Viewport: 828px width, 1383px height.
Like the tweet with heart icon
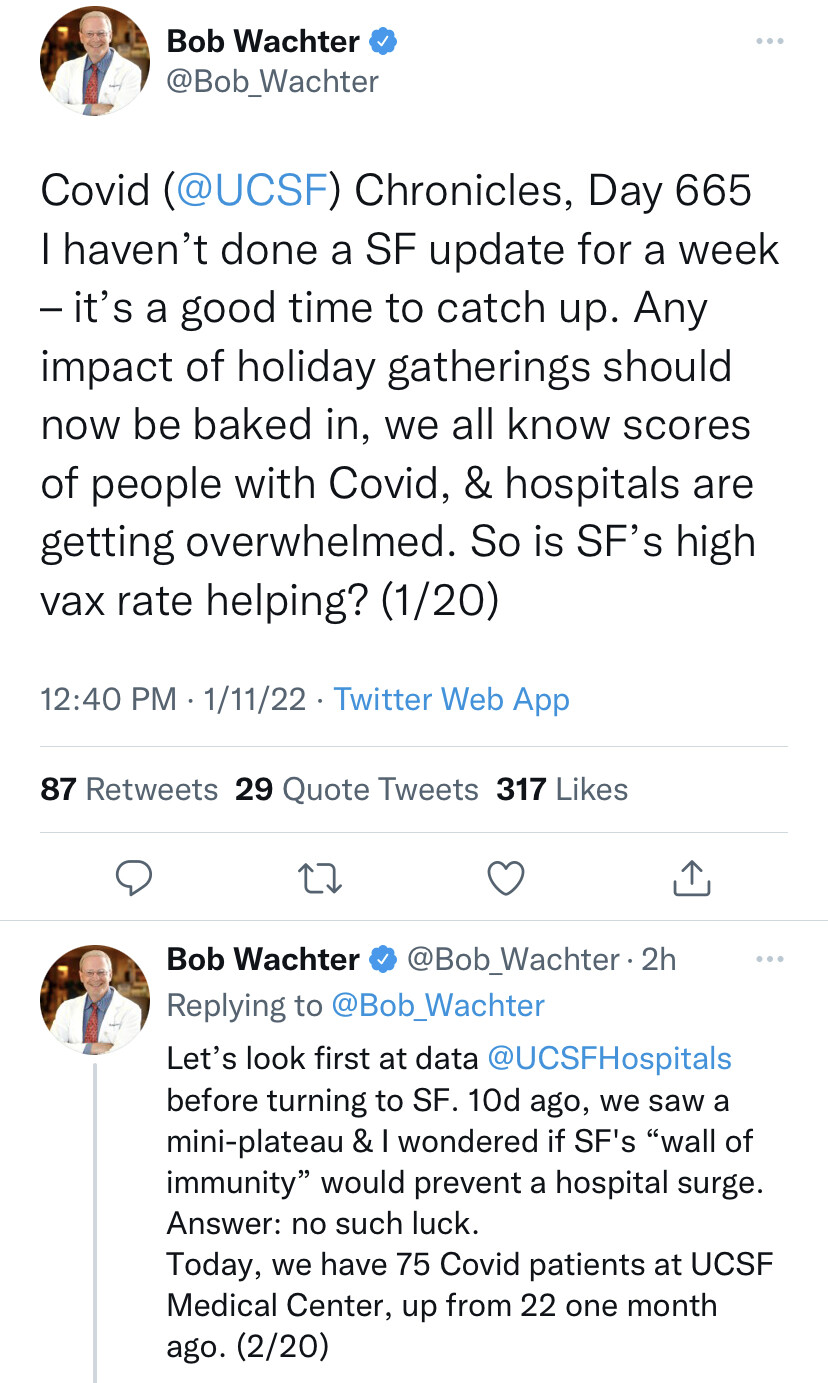click(x=505, y=877)
